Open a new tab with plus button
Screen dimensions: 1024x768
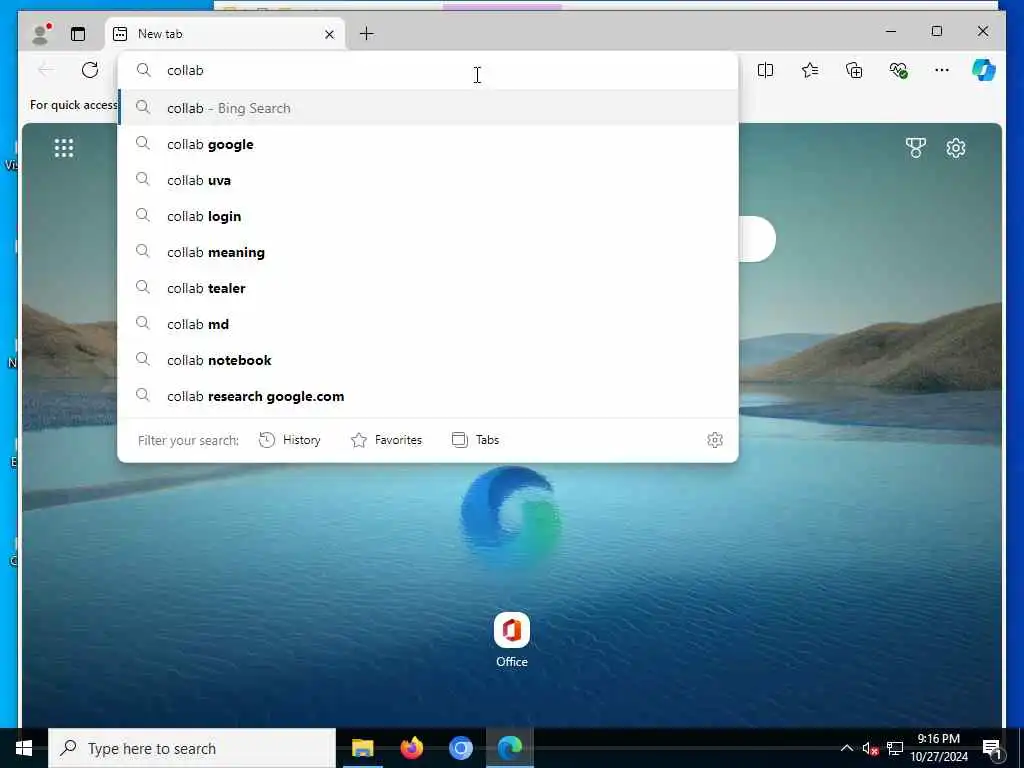[x=367, y=34]
